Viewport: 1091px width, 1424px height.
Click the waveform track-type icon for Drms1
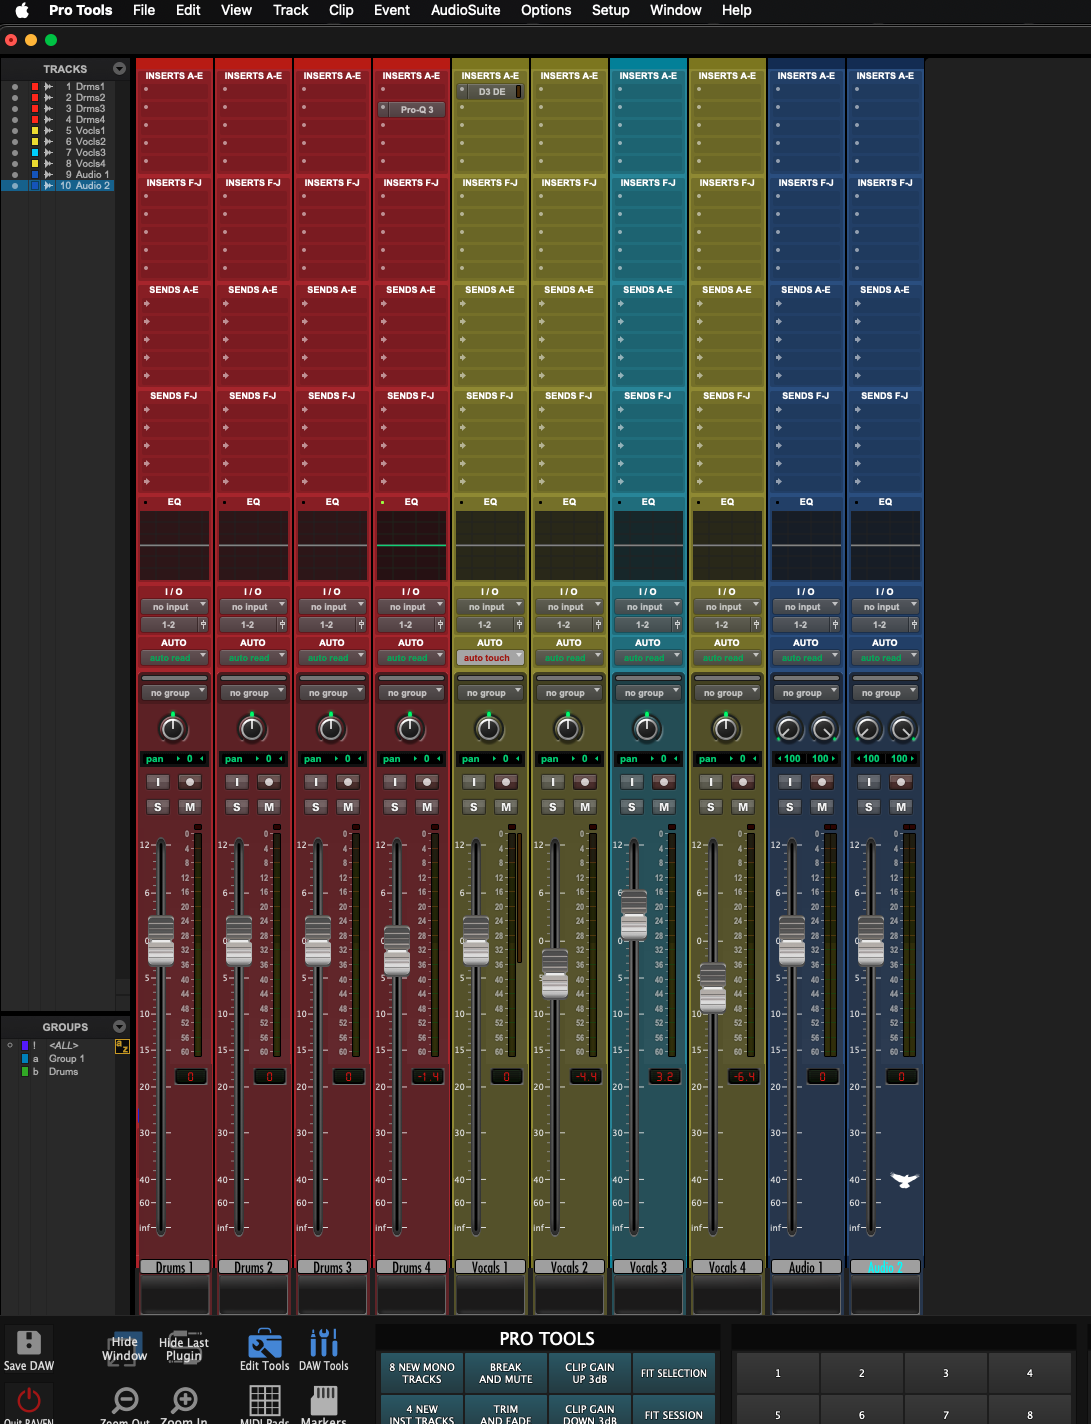pos(48,87)
